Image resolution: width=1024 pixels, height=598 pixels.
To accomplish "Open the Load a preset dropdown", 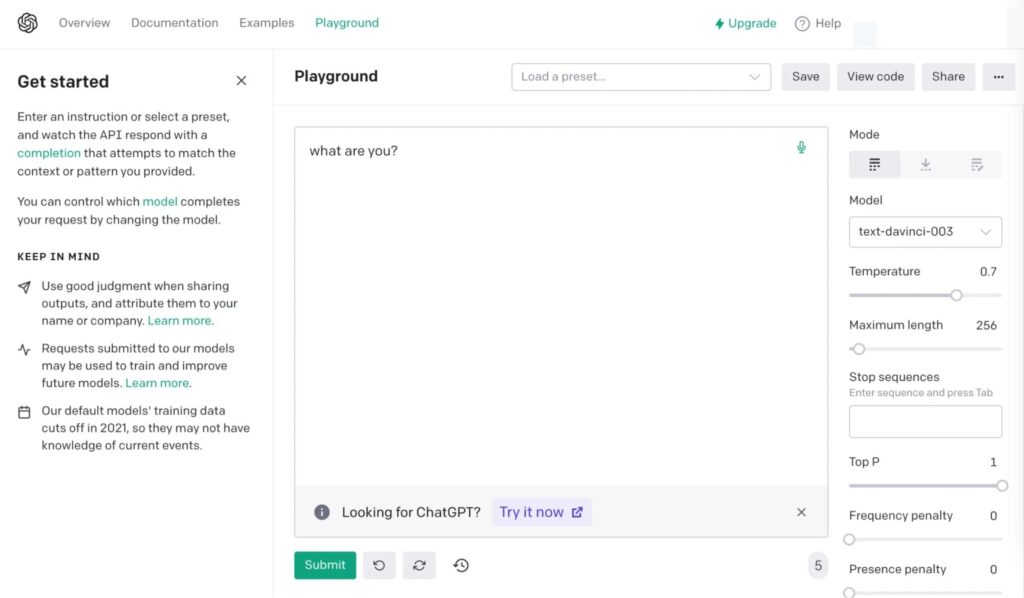I will [x=641, y=77].
